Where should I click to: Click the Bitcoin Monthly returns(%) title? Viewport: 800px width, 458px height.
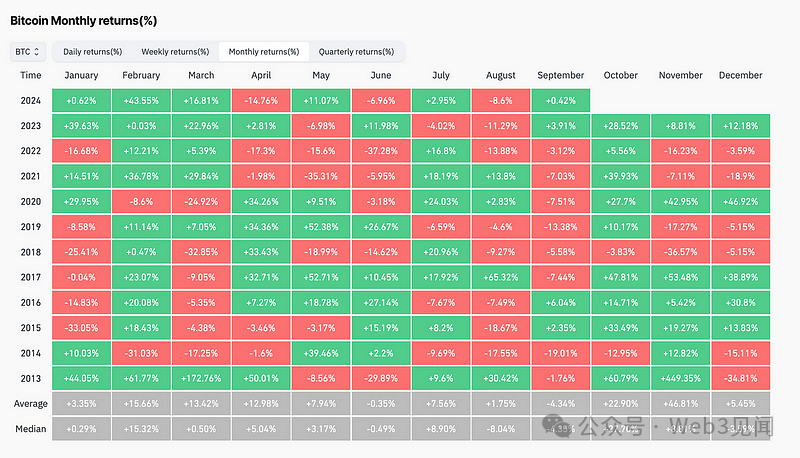[84, 21]
